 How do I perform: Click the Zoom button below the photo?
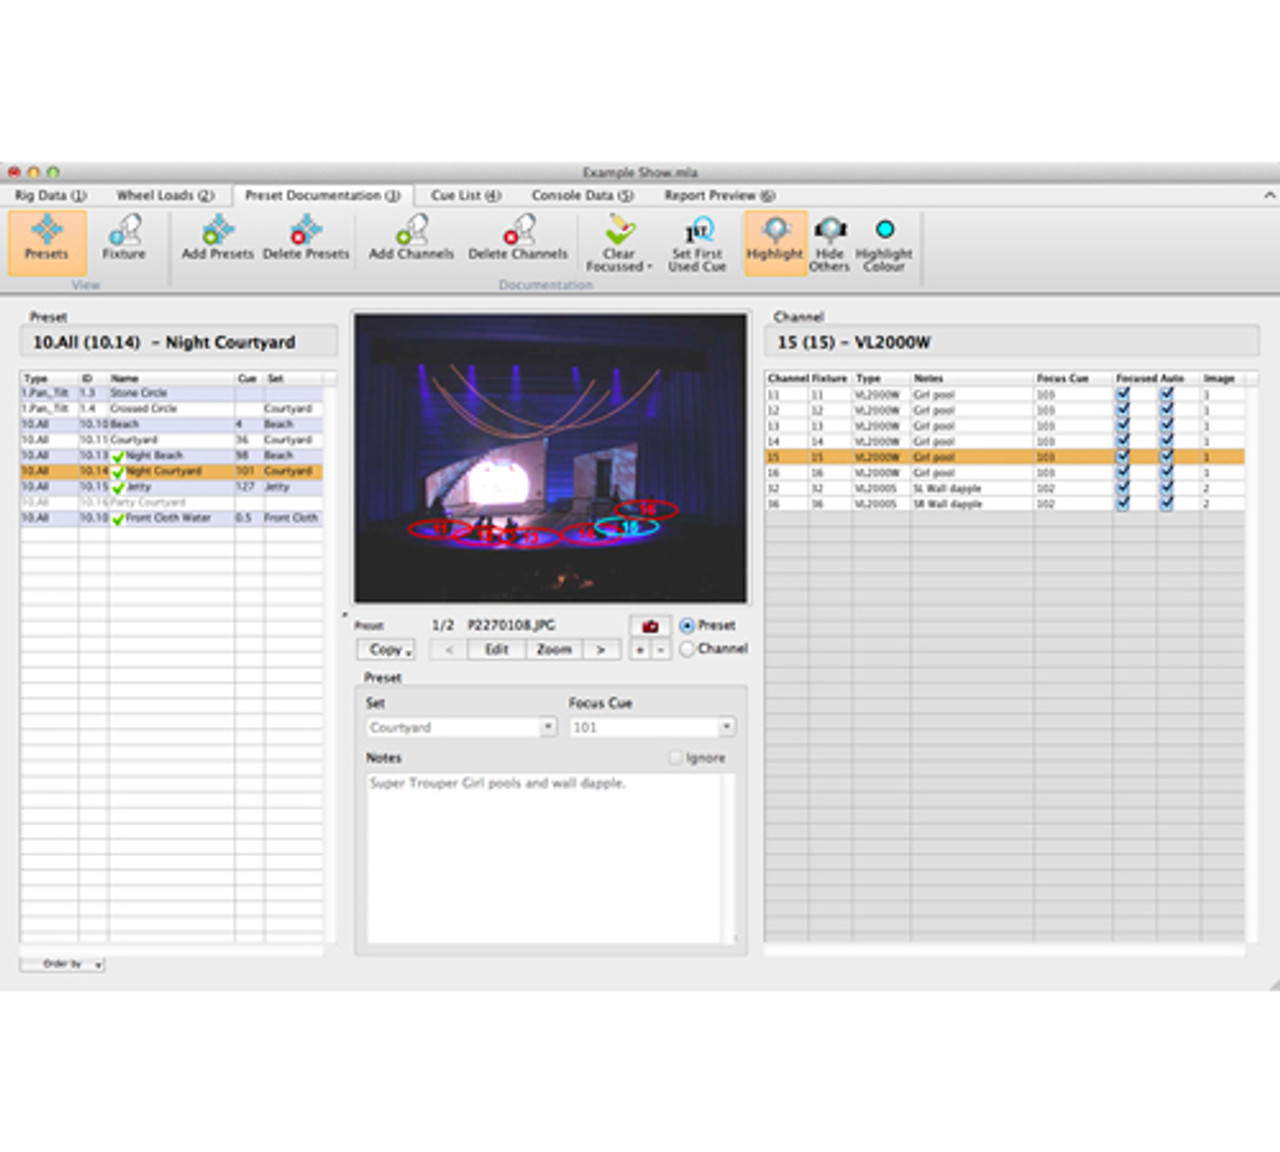pos(554,650)
